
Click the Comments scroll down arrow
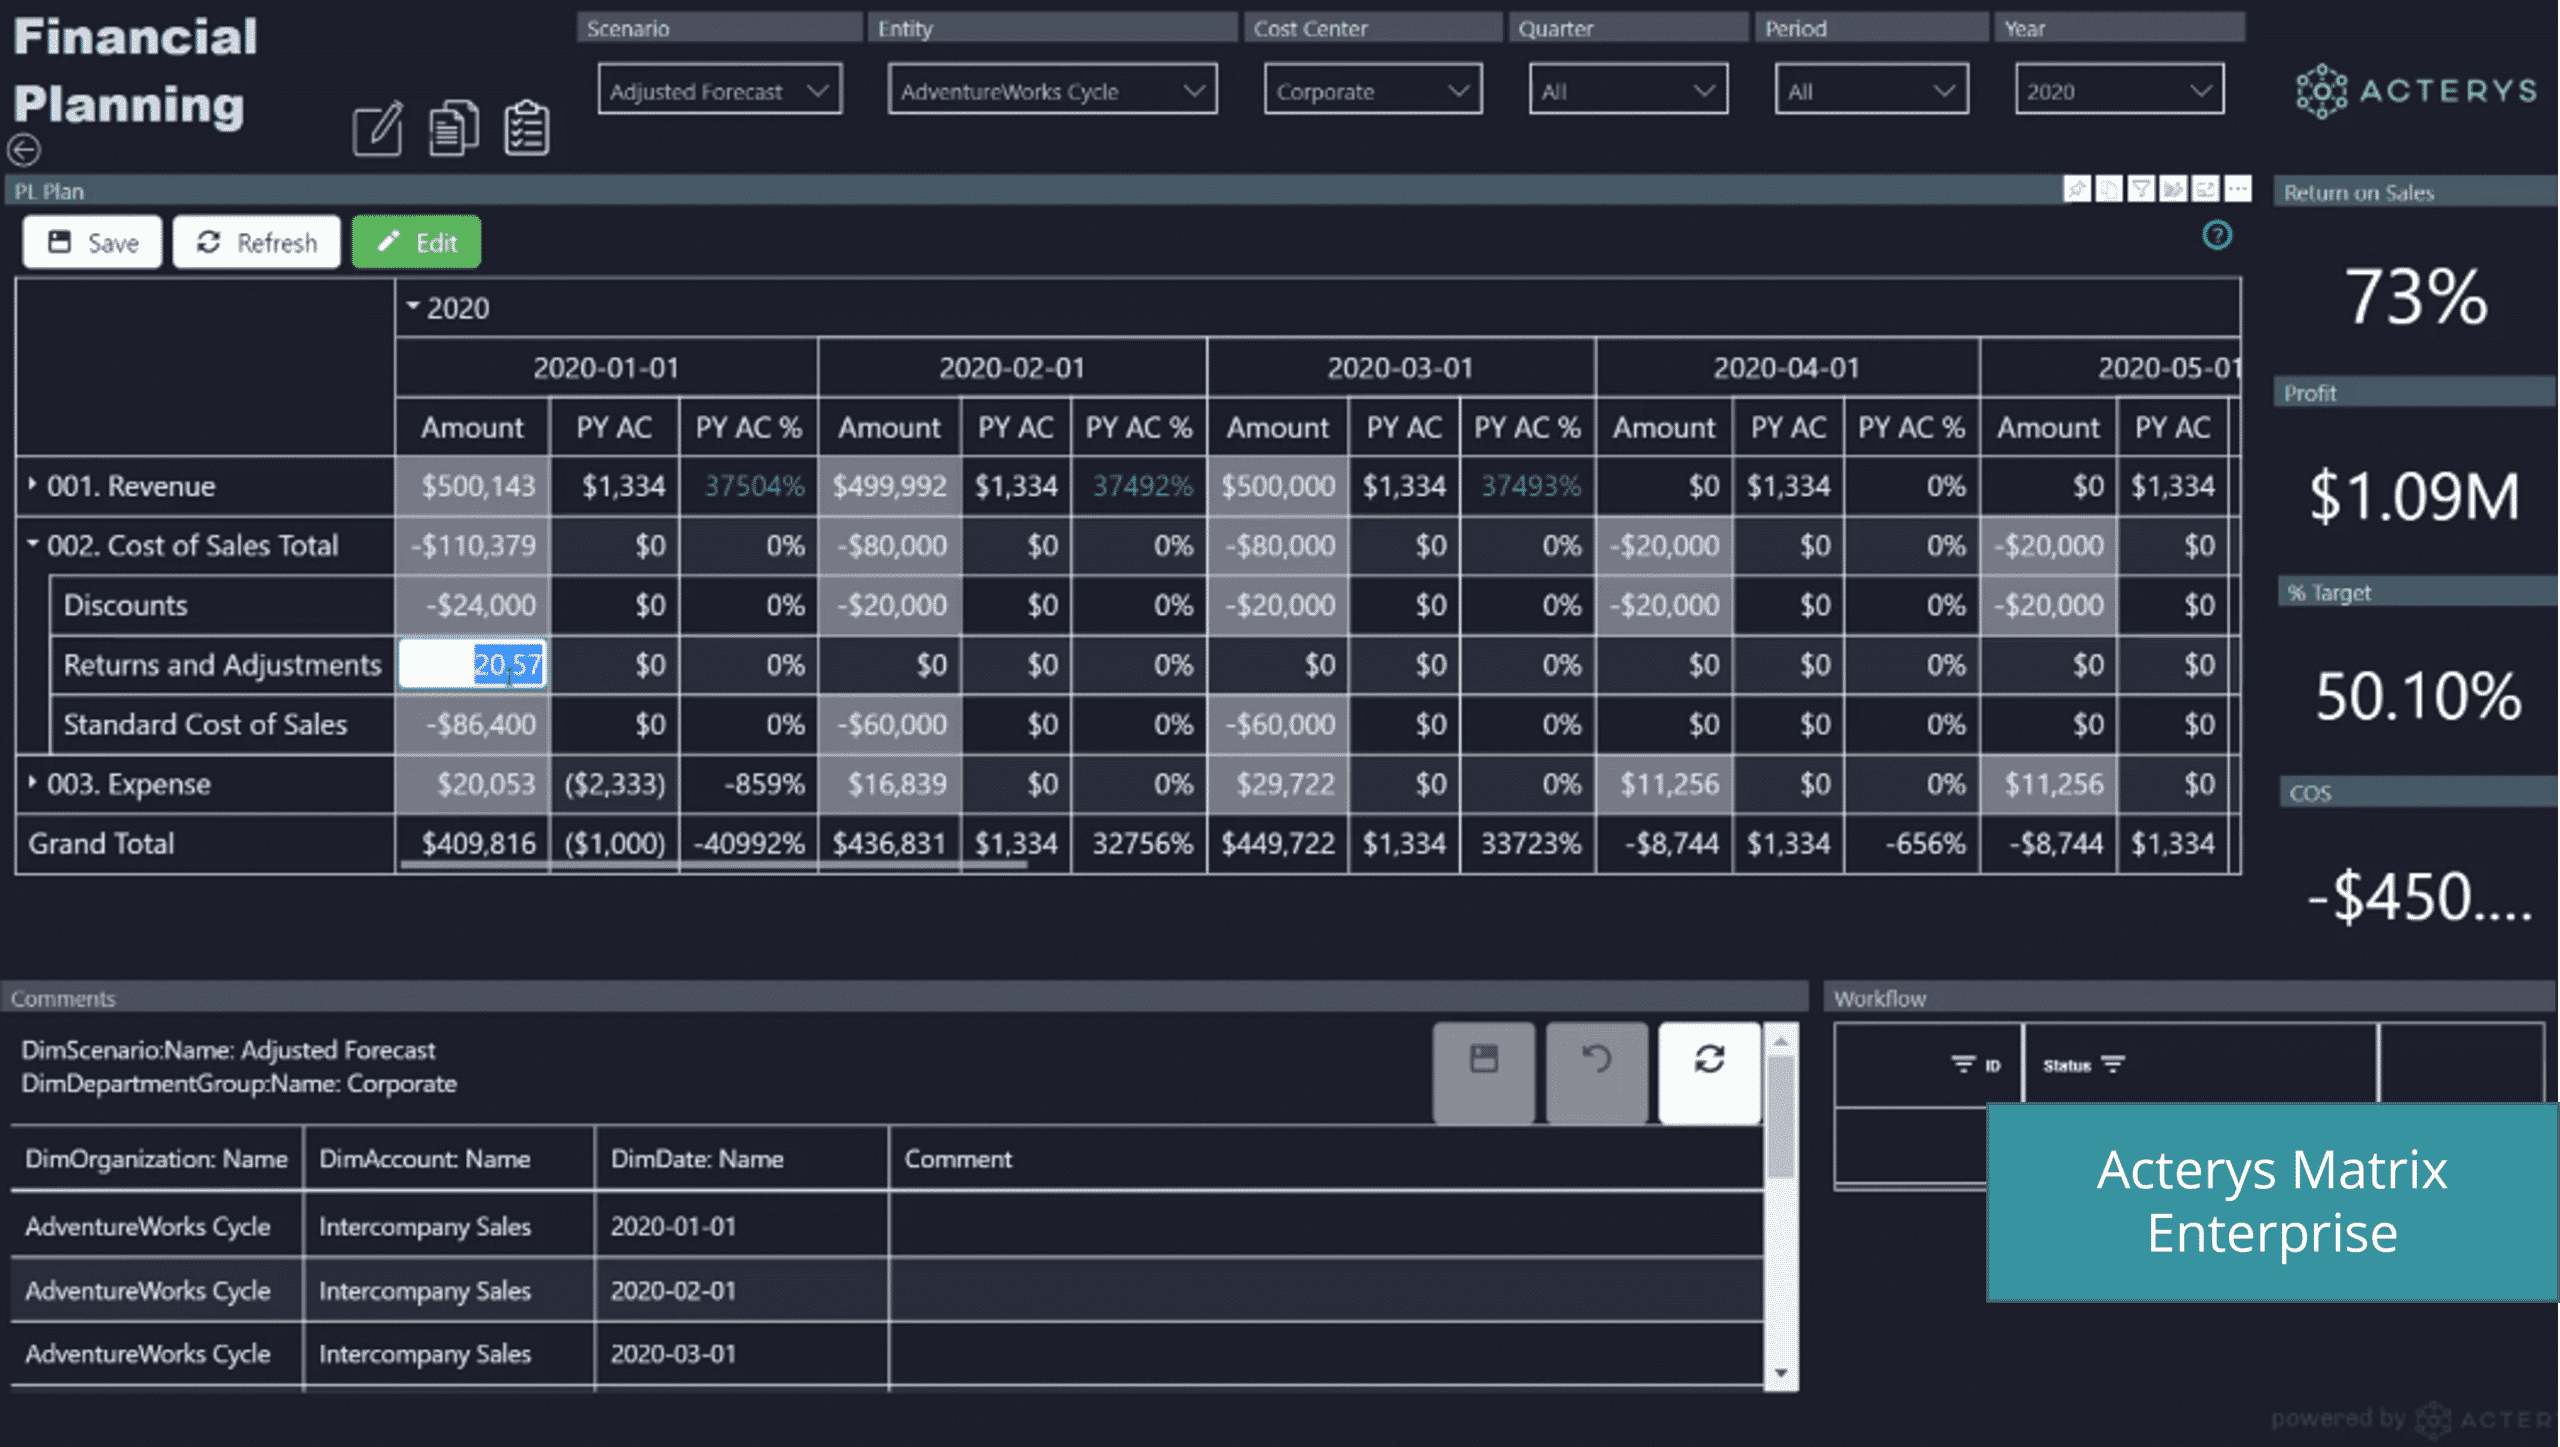click(1780, 1373)
